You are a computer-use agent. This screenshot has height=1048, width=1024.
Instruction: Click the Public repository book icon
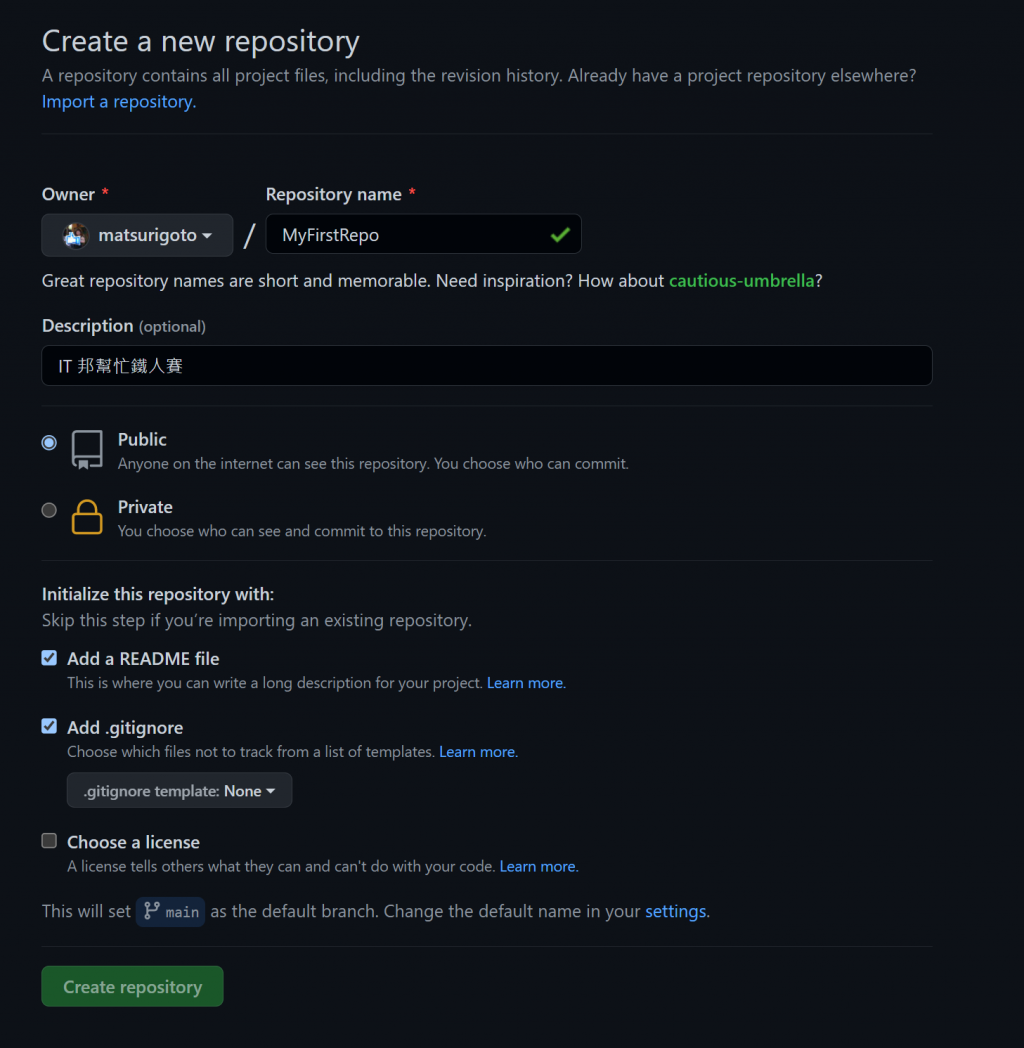87,450
